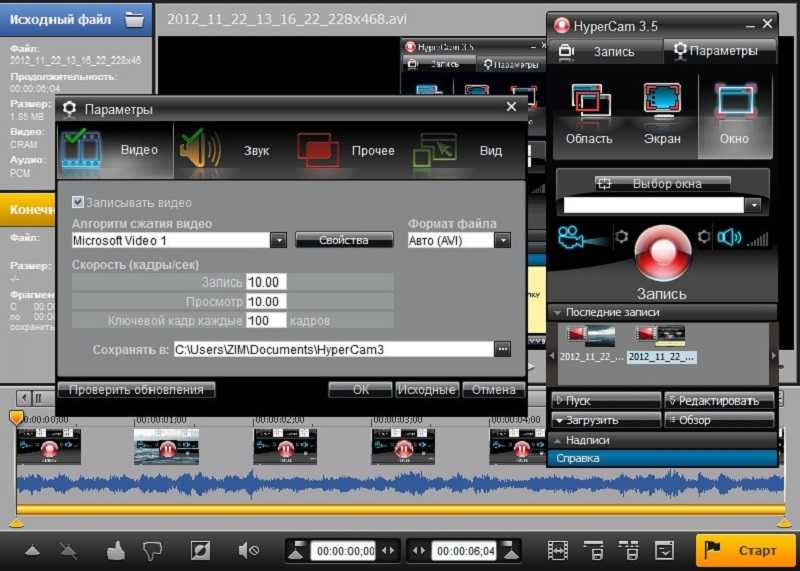
Task: Click Редактировать button in HyperCam
Action: [x=719, y=401]
